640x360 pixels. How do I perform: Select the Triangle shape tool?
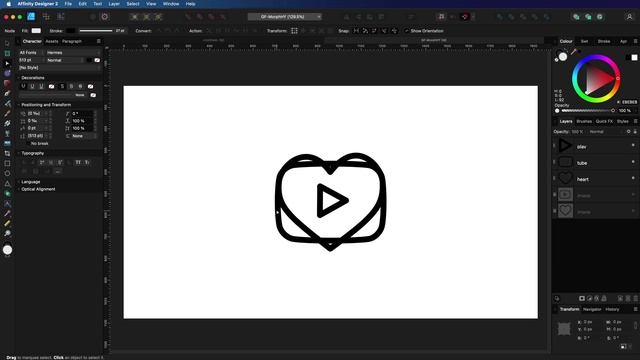[7, 184]
